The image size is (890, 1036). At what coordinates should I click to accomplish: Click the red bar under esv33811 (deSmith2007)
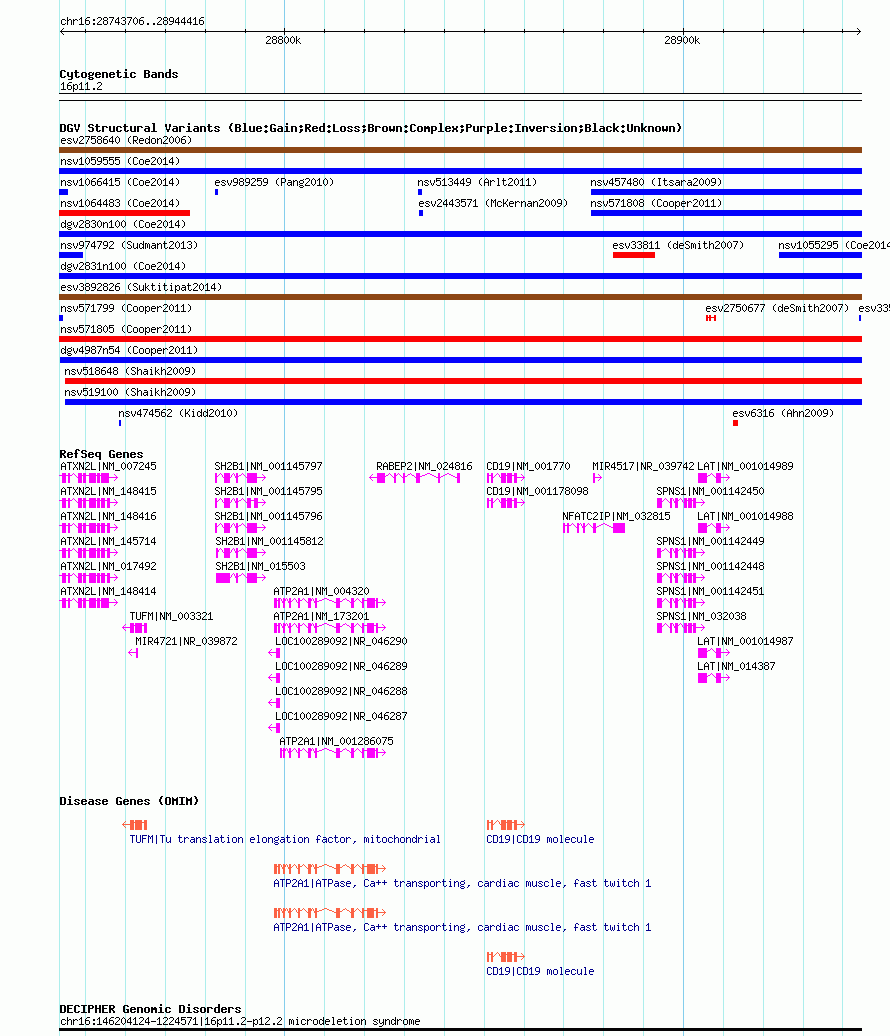coord(634,255)
